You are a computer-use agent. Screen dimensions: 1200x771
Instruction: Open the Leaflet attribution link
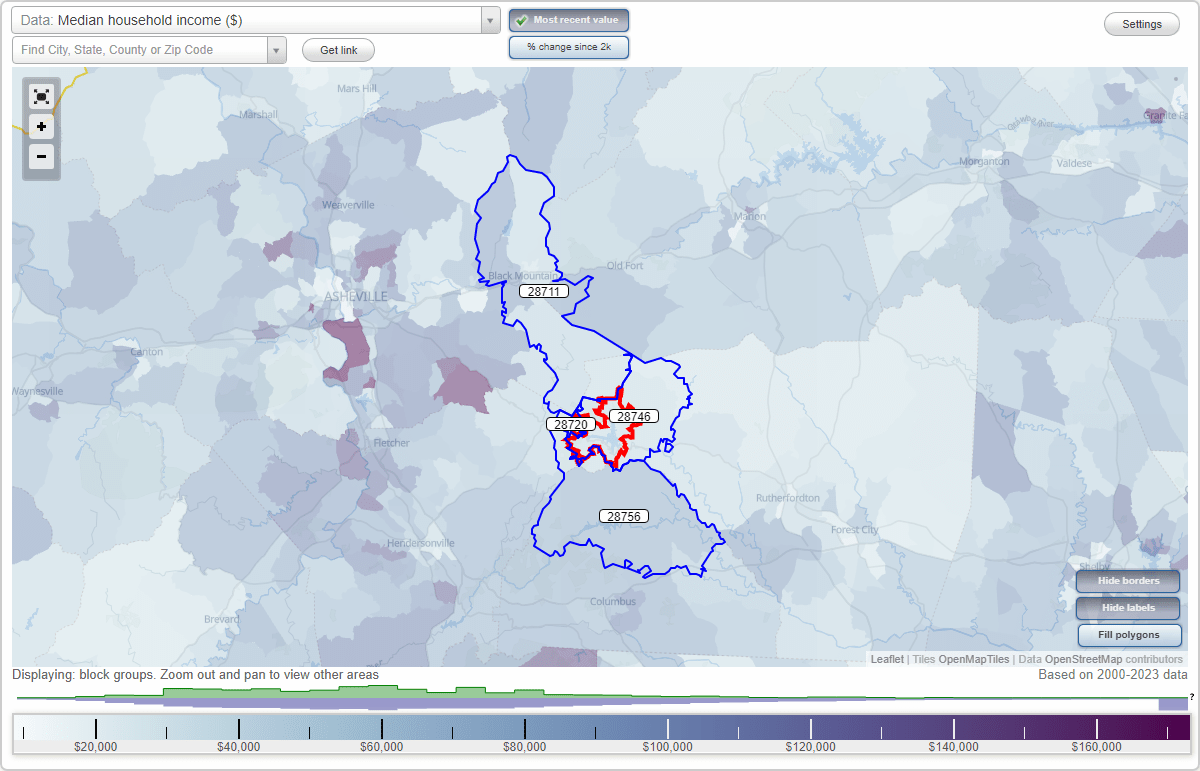coord(887,659)
